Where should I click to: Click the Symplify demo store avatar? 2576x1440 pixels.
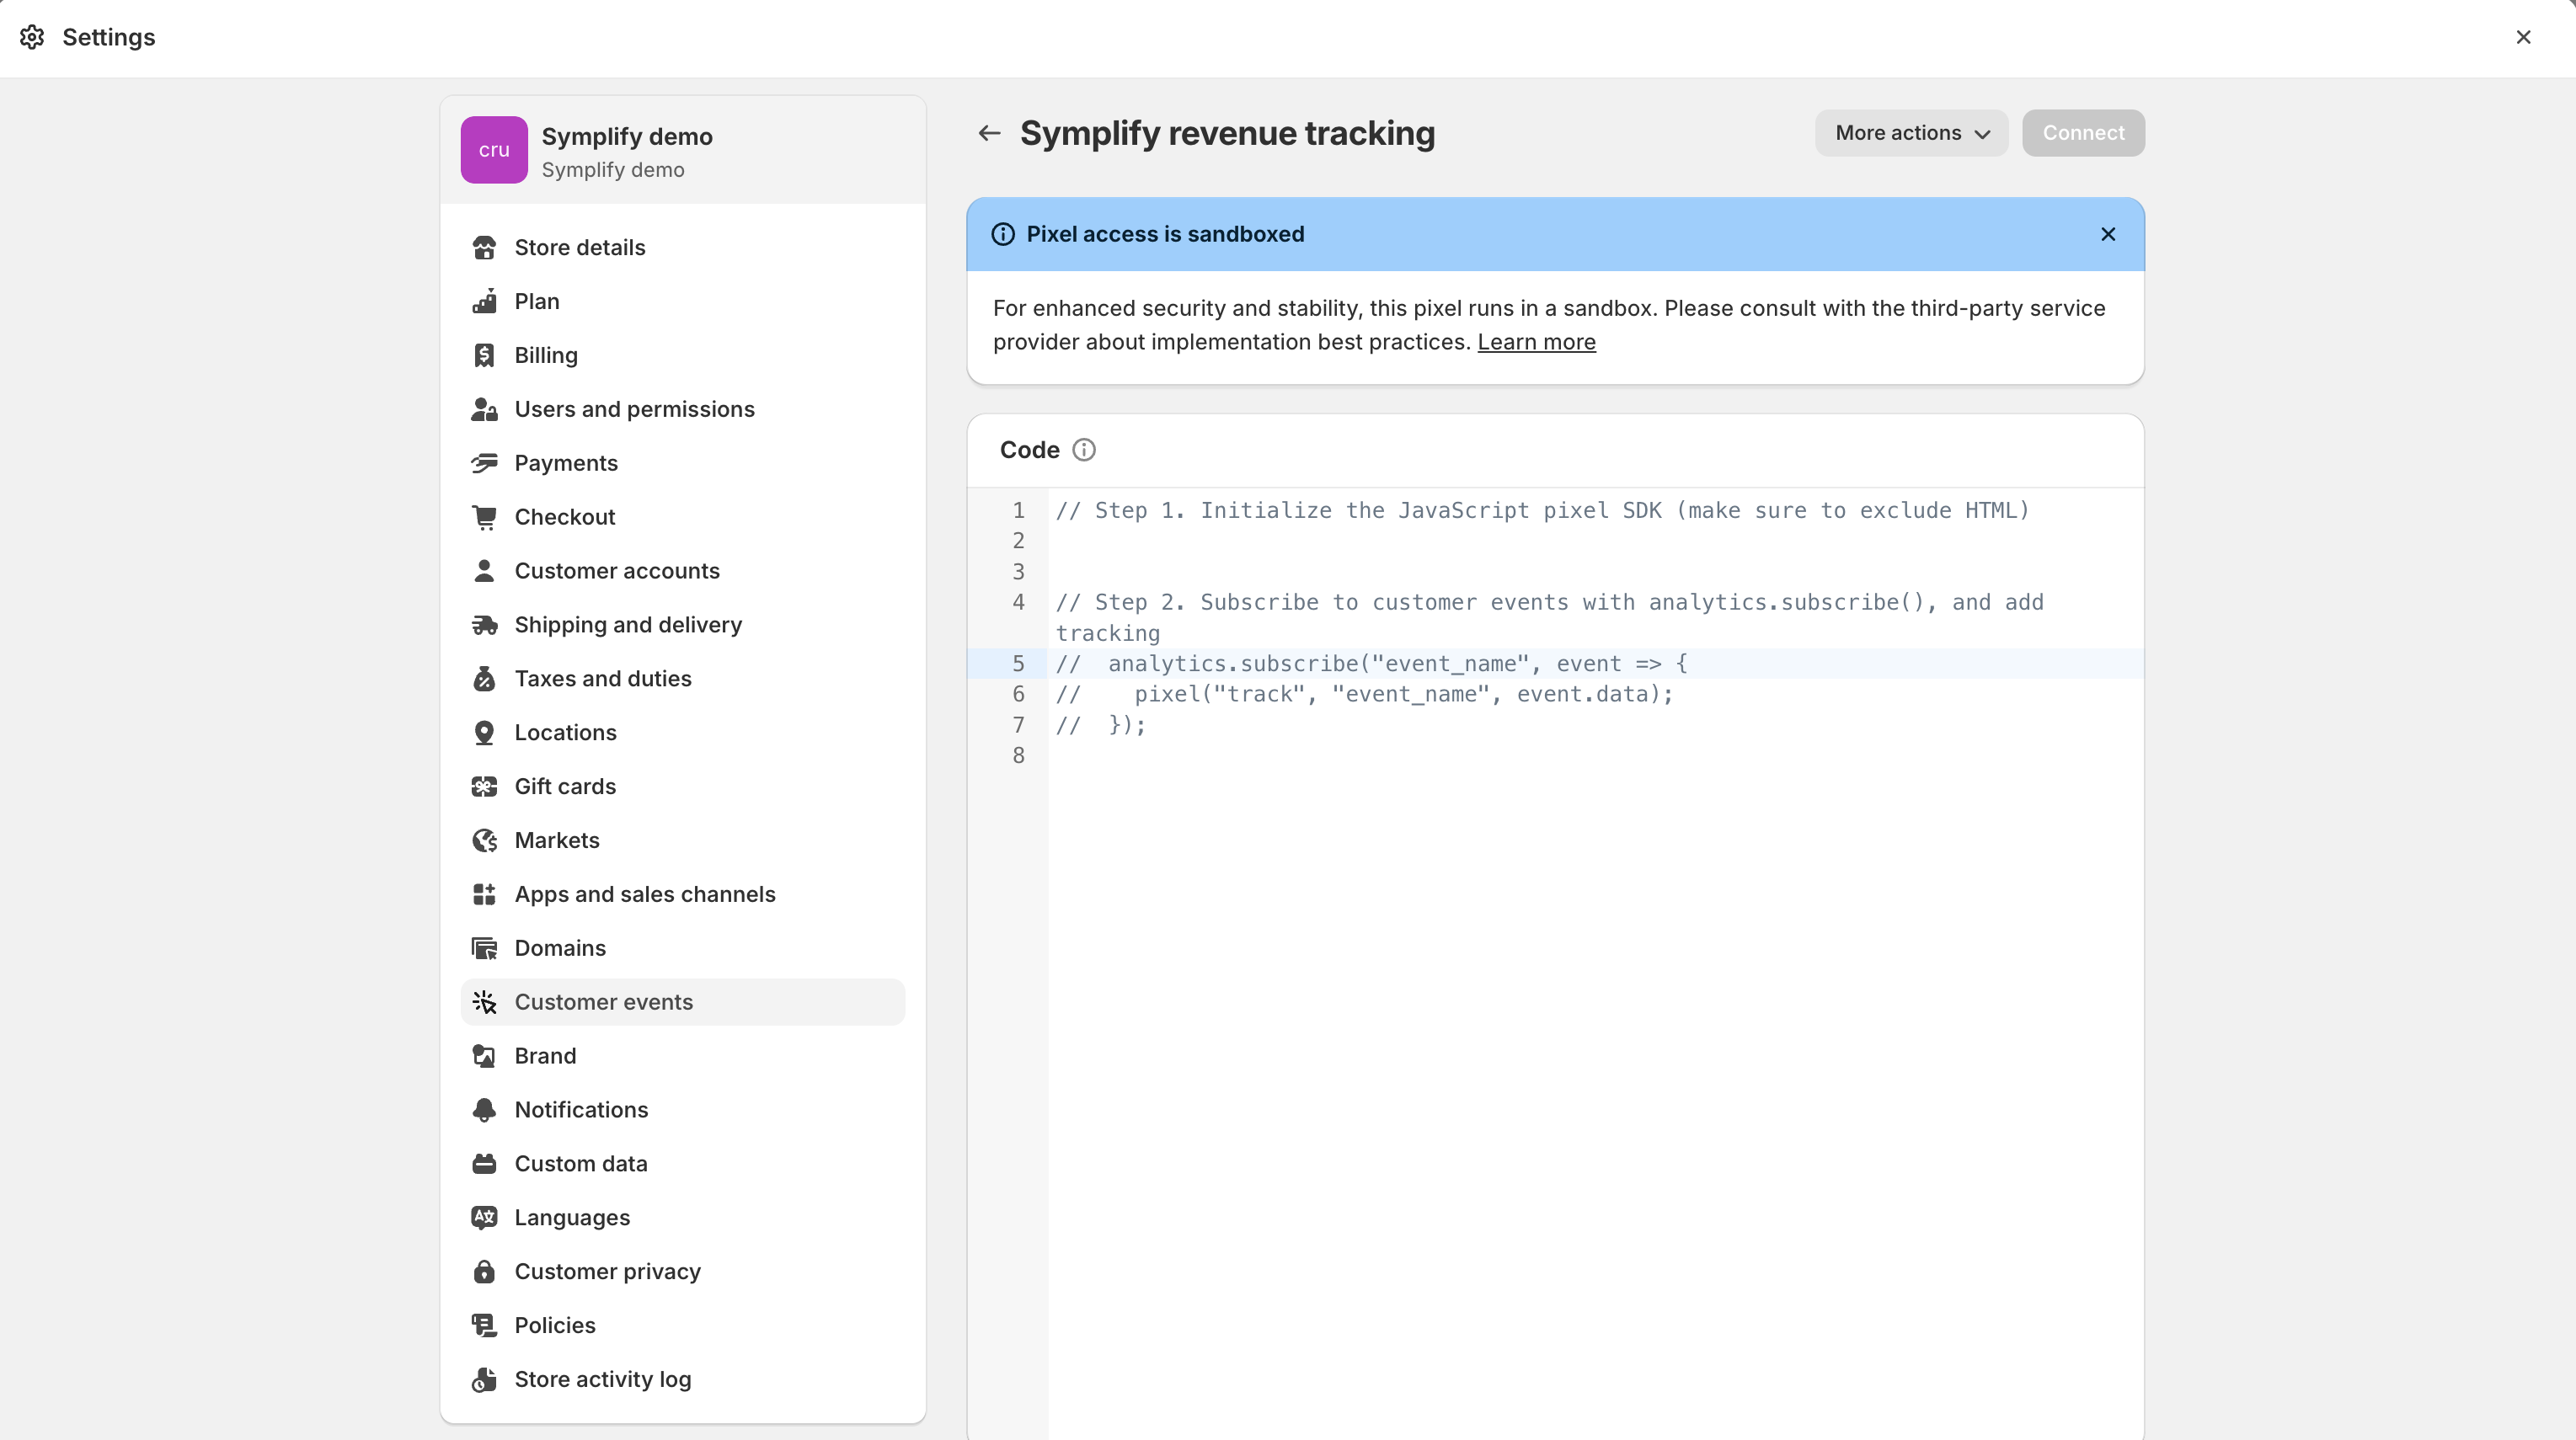[x=494, y=150]
